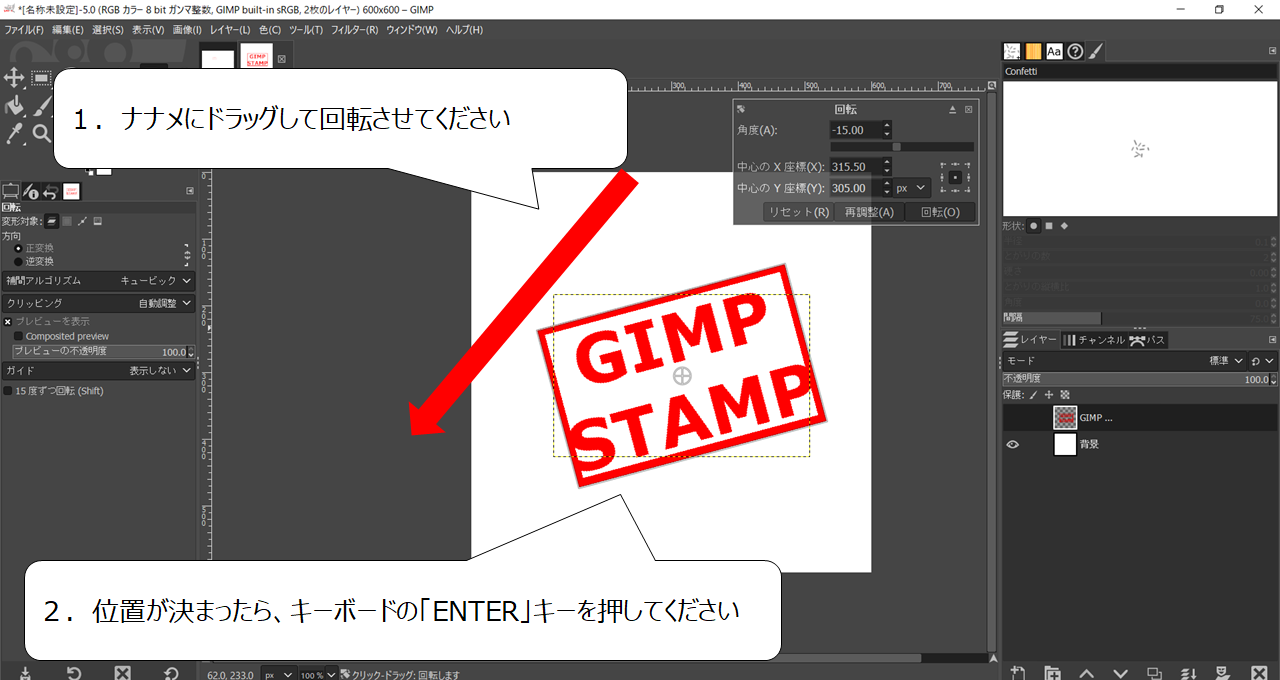
Task: Open the Patterns tab in right dock
Action: pos(1033,51)
